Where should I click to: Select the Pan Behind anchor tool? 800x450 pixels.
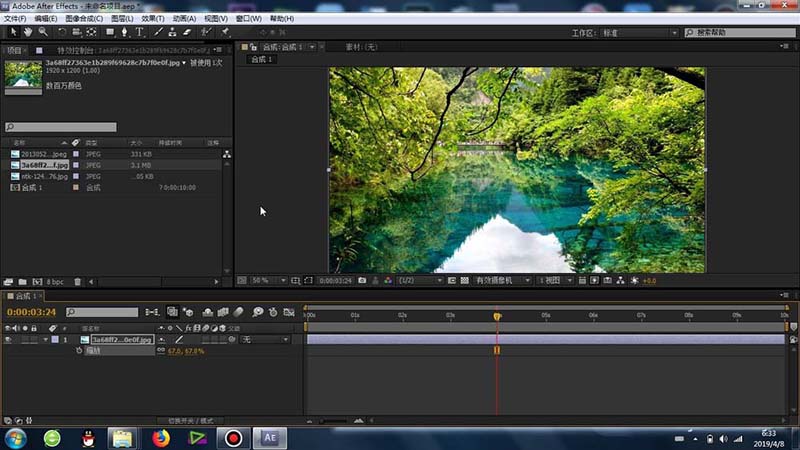pyautogui.click(x=91, y=32)
